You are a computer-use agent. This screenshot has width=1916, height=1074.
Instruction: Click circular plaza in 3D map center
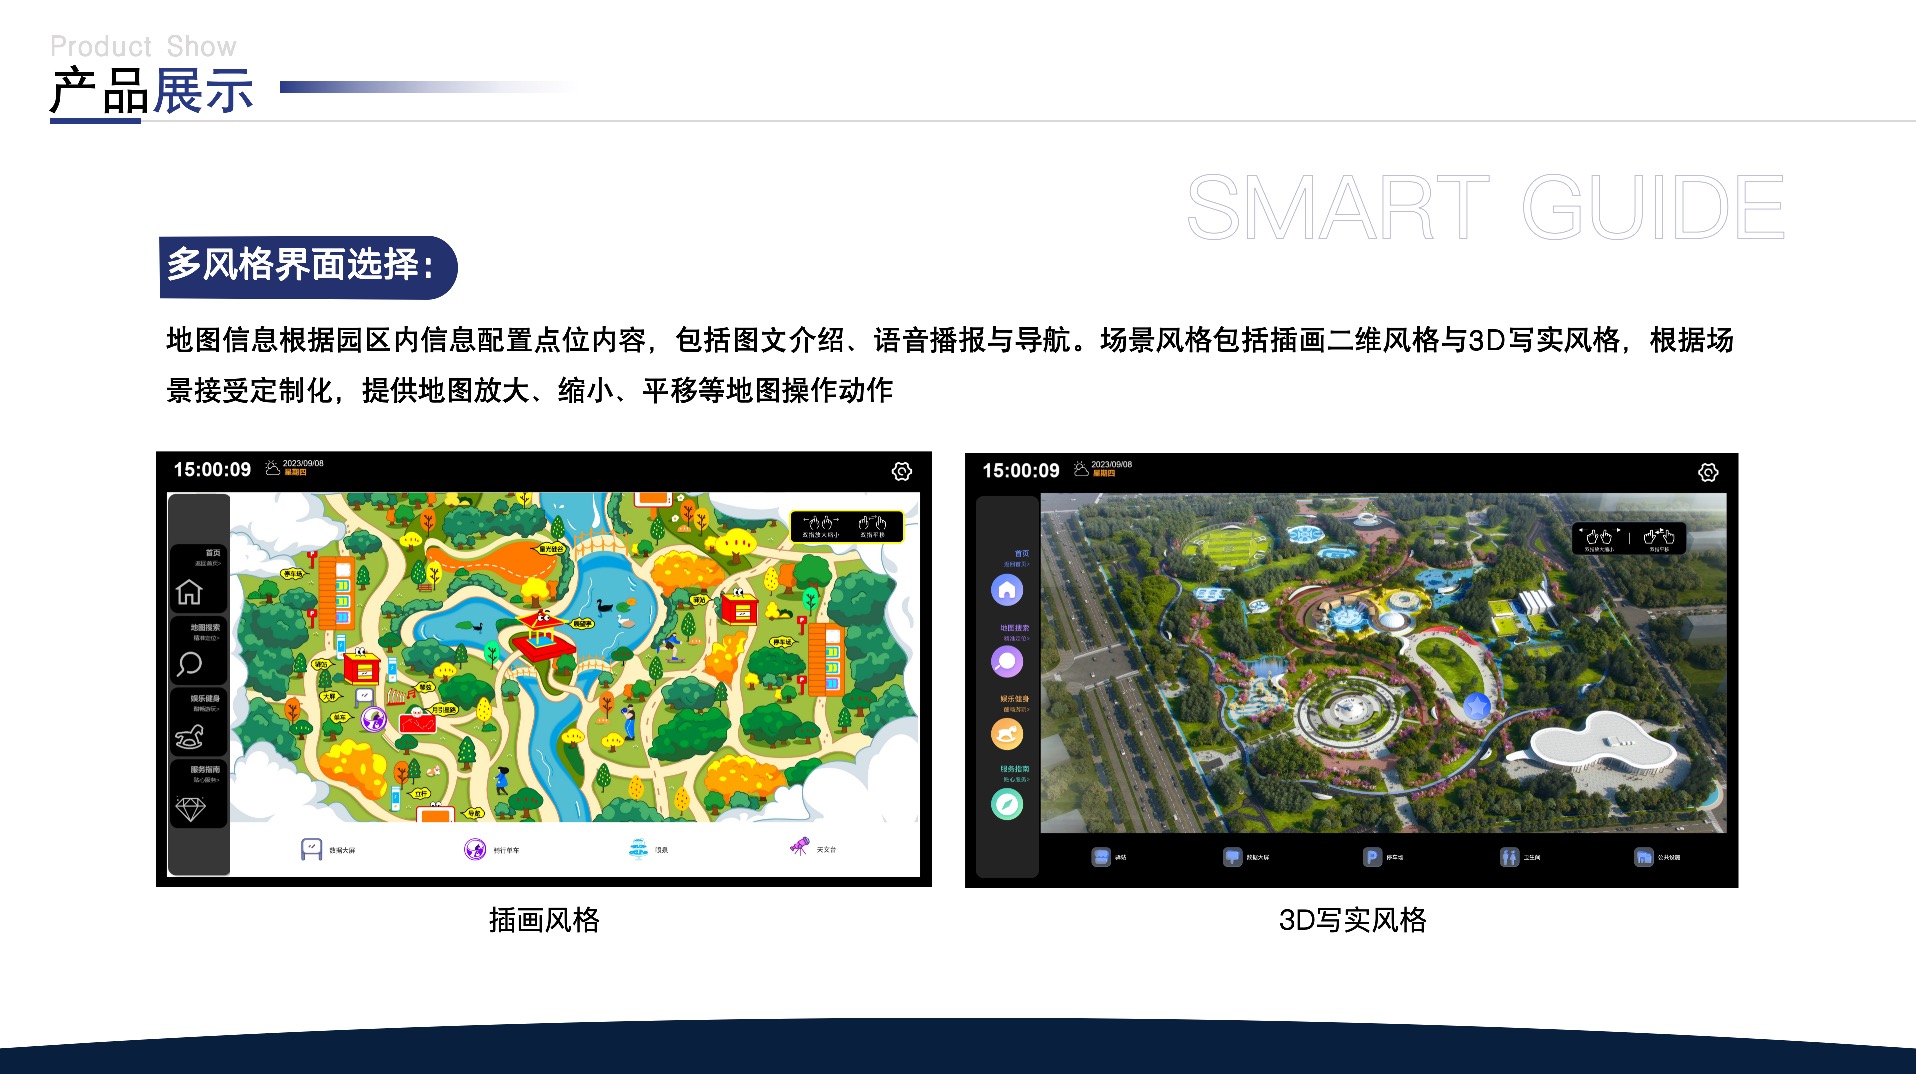[1350, 712]
